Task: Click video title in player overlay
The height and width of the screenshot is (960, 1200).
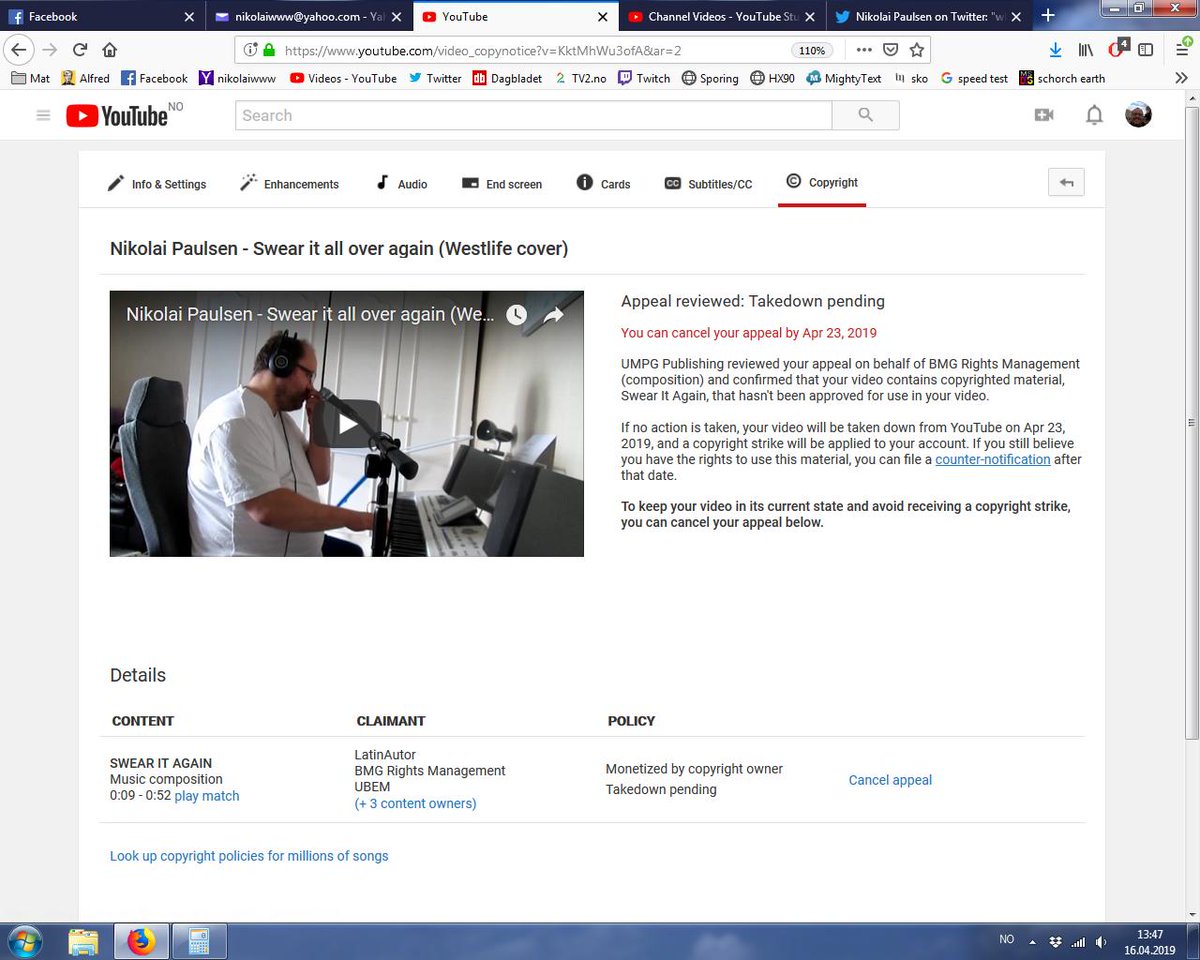Action: click(310, 315)
